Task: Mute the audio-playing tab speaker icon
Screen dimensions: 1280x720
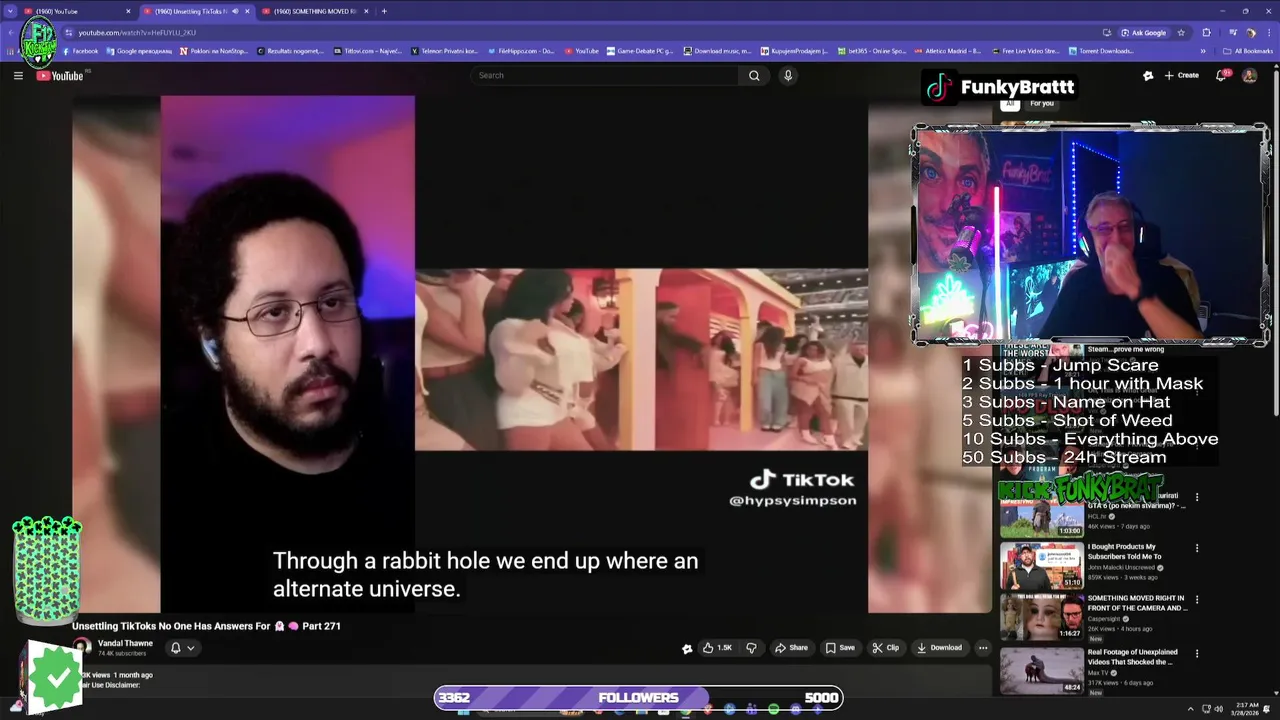Action: click(235, 11)
